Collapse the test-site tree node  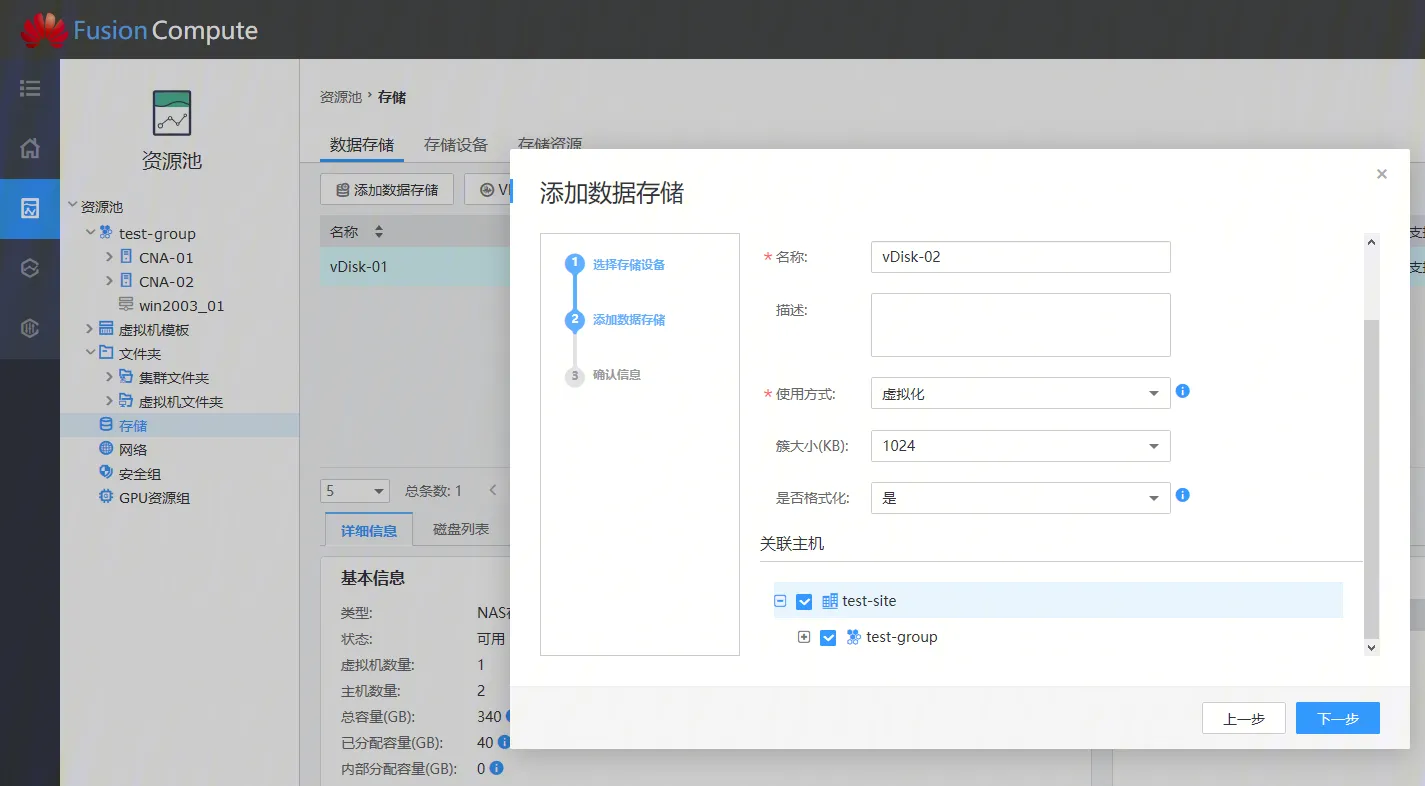pyautogui.click(x=780, y=602)
